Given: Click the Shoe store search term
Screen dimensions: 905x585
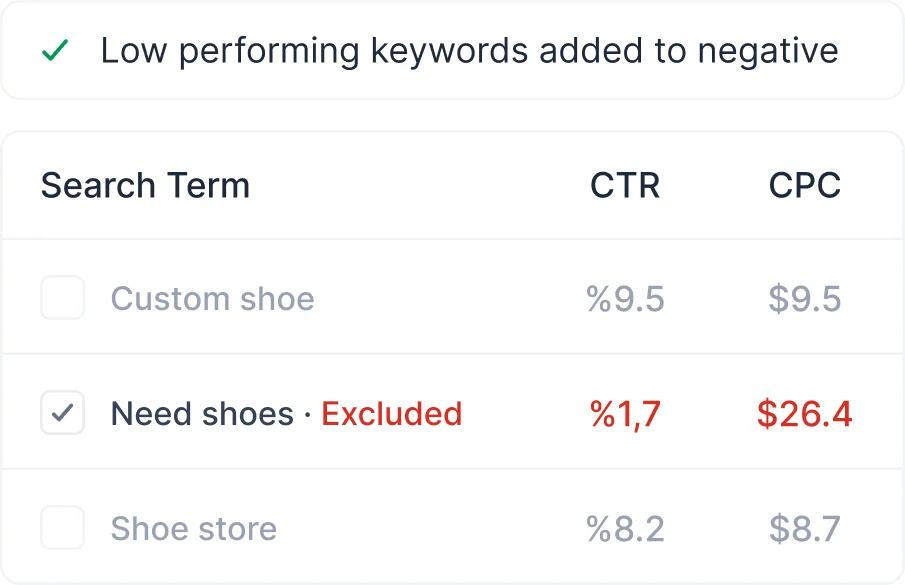Looking at the screenshot, I should tap(193, 529).
